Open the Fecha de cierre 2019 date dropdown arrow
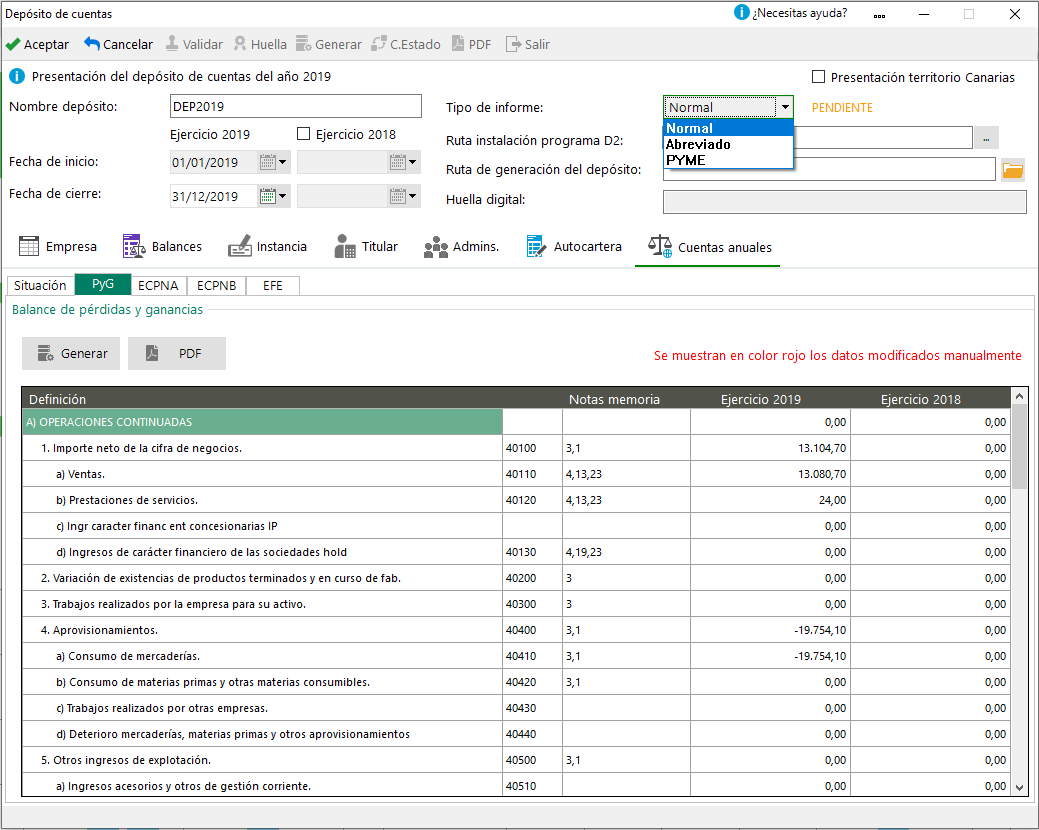The height and width of the screenshot is (830, 1039). [283, 196]
